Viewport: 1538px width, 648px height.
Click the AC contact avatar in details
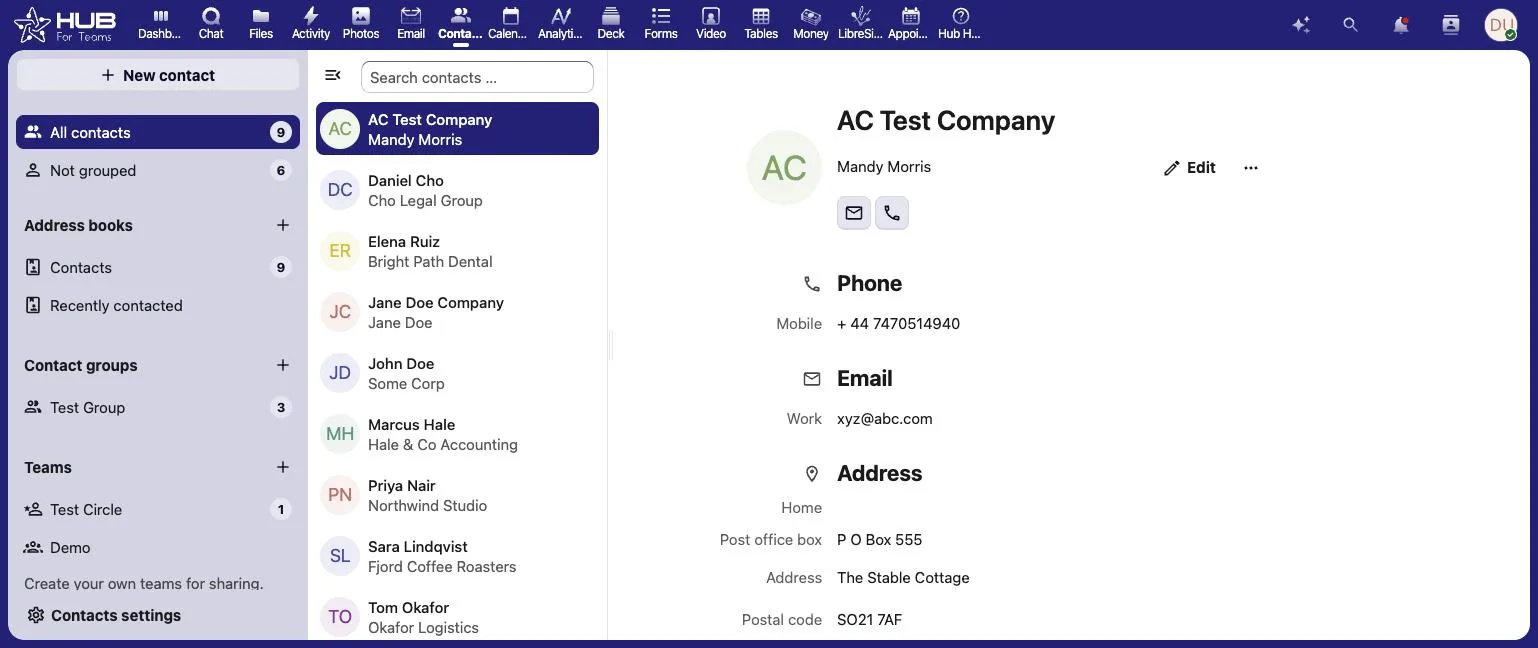click(784, 168)
